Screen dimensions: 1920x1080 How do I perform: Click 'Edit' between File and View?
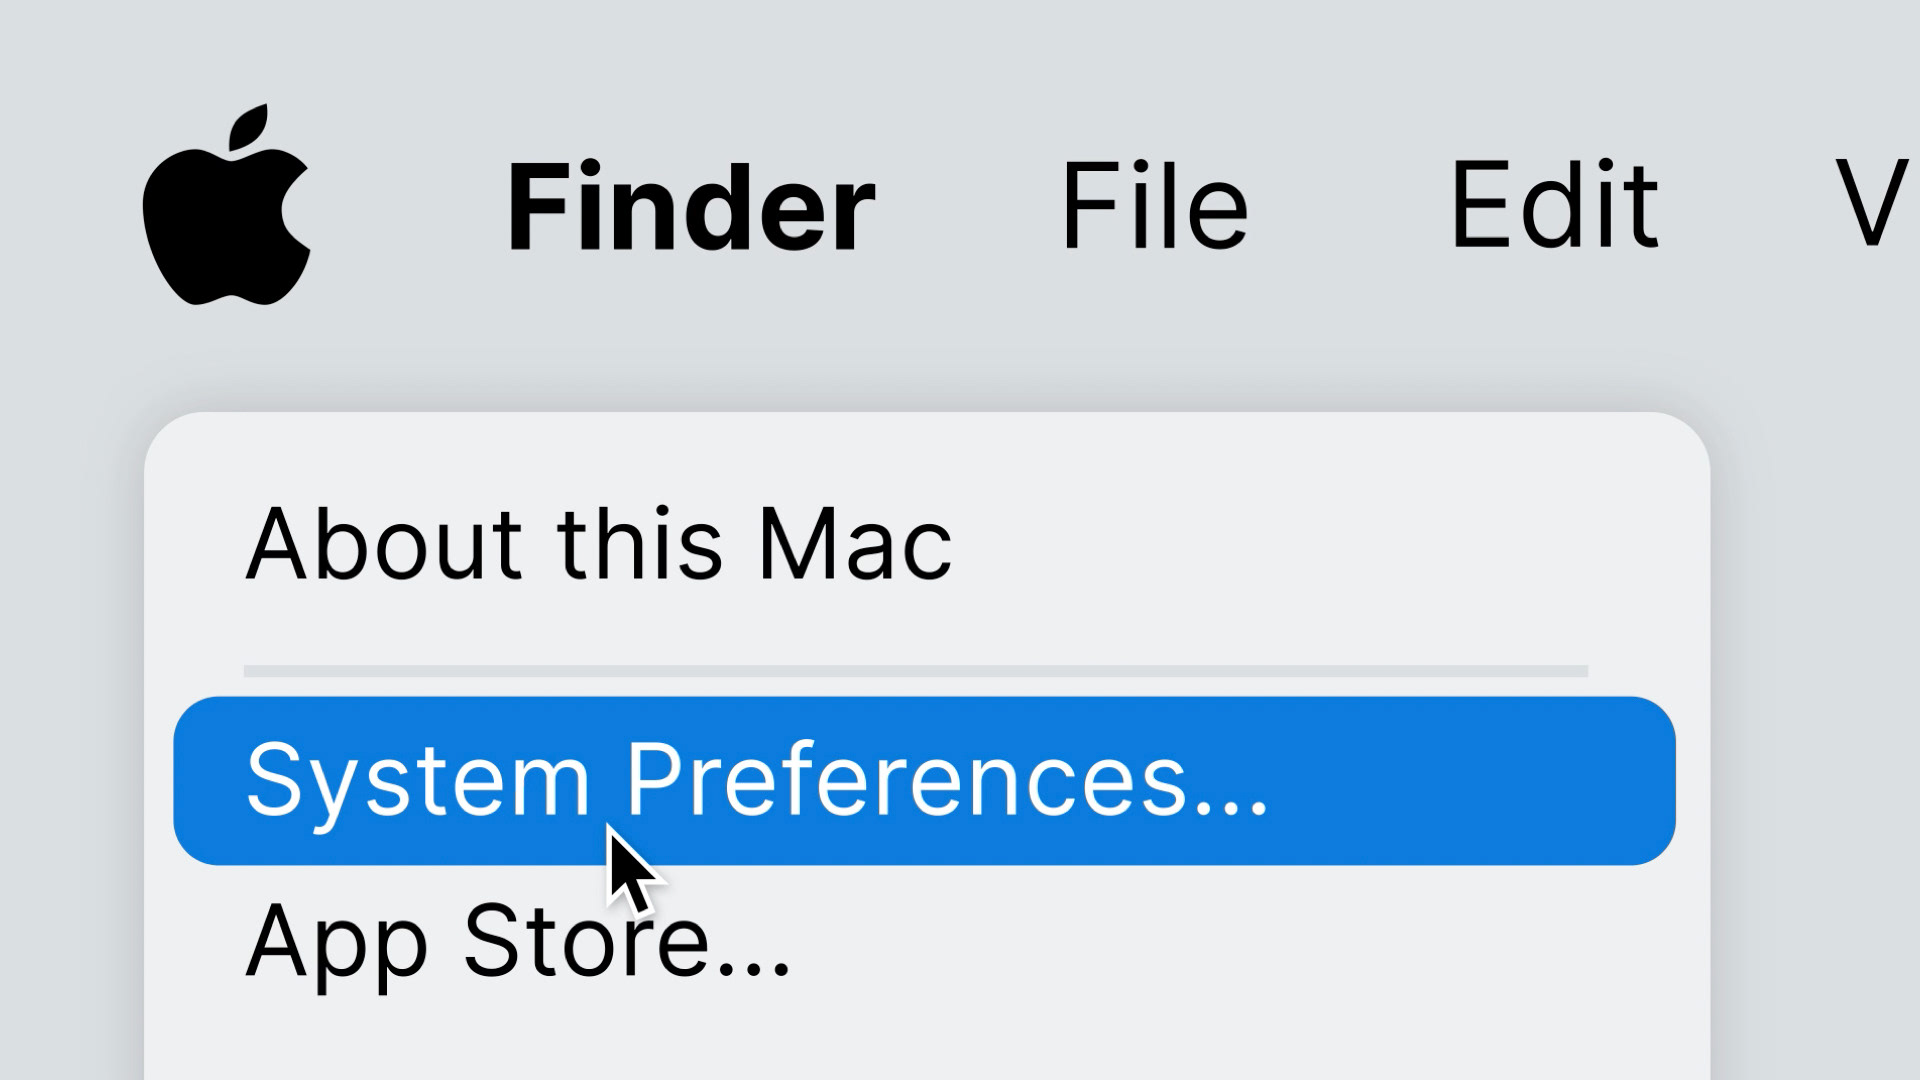tap(1555, 205)
